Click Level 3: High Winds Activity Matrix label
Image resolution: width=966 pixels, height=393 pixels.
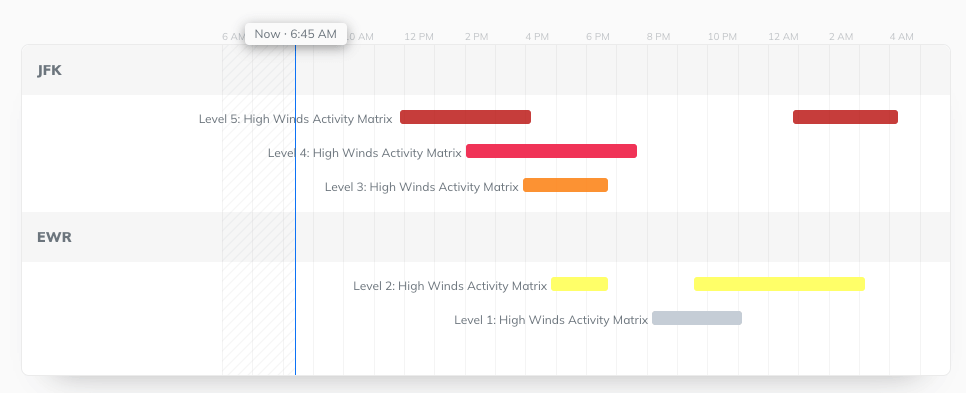coord(421,187)
